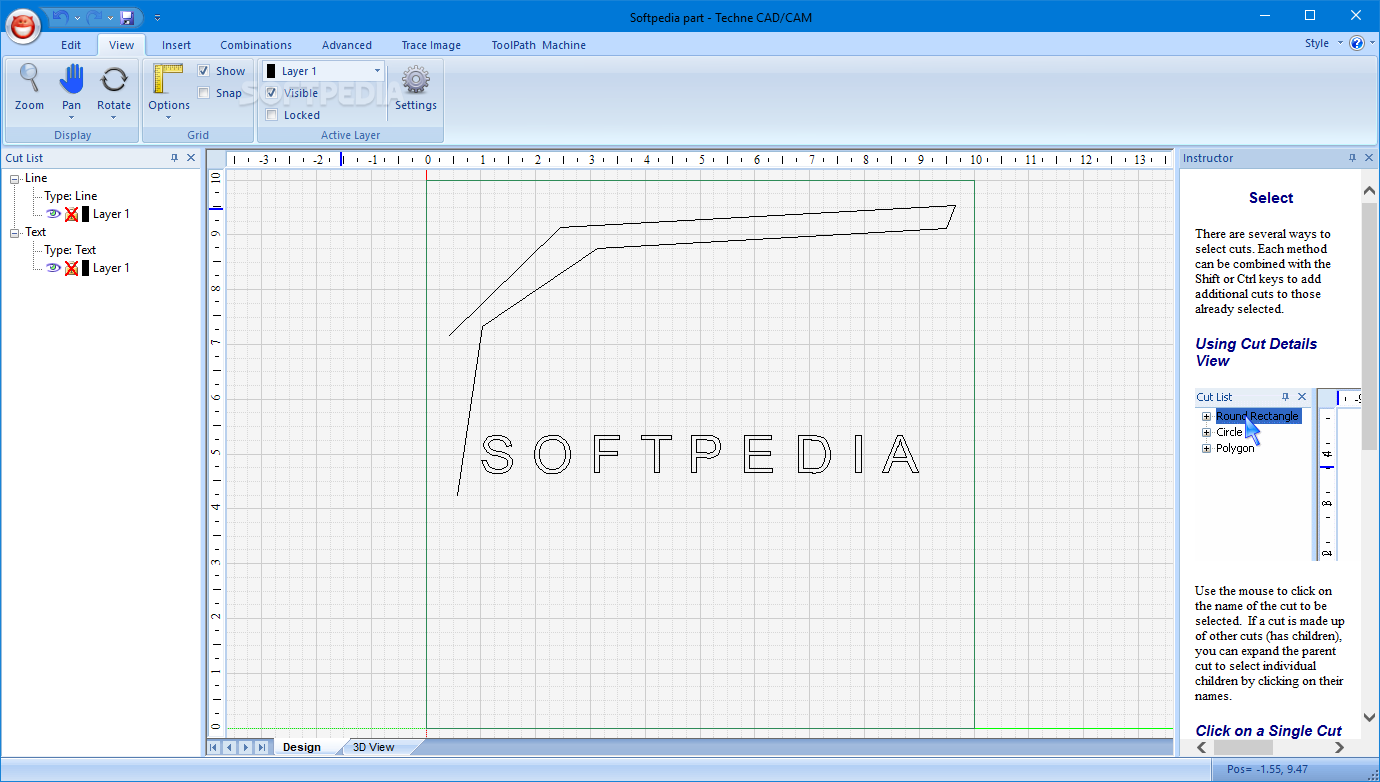
Task: Click the Redo arrow in quick access toolbar
Action: [94, 17]
